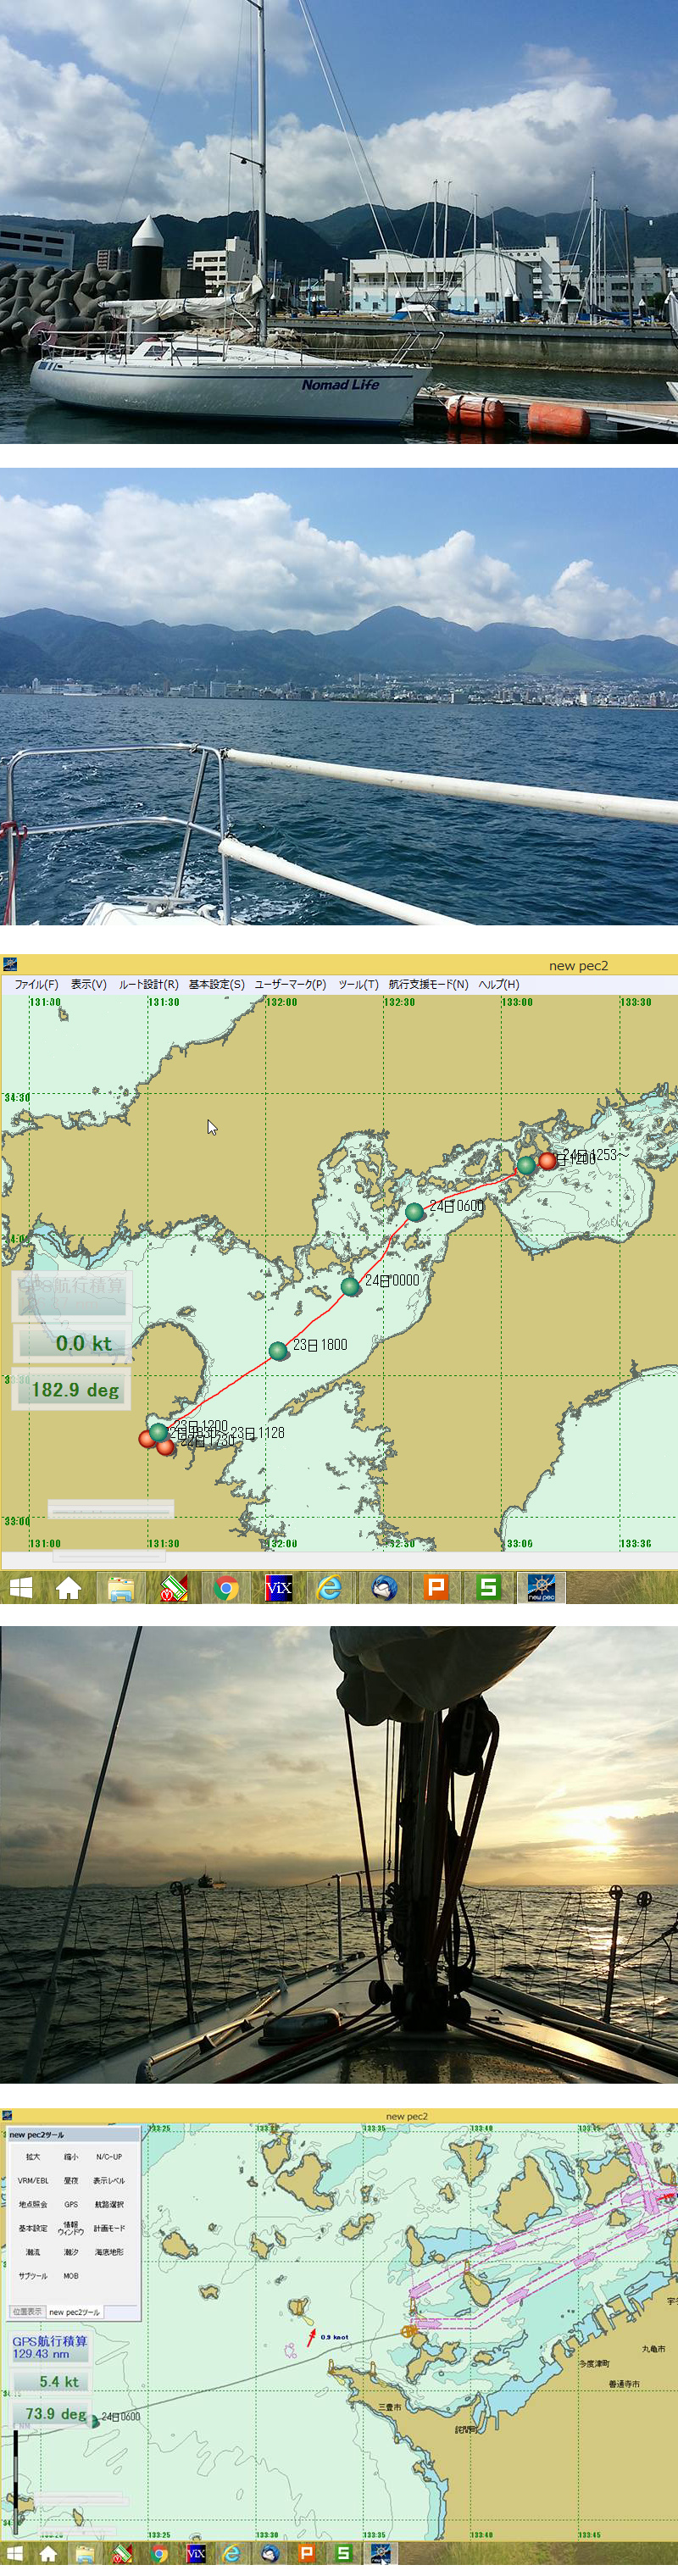Click the 拡大 zoom-in tool
678x2576 pixels.
tap(33, 2158)
